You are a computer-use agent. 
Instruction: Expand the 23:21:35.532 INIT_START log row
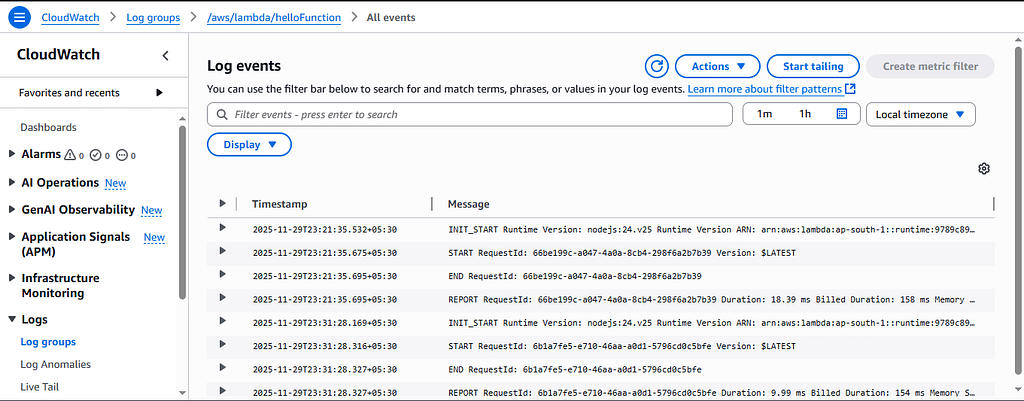click(x=223, y=227)
